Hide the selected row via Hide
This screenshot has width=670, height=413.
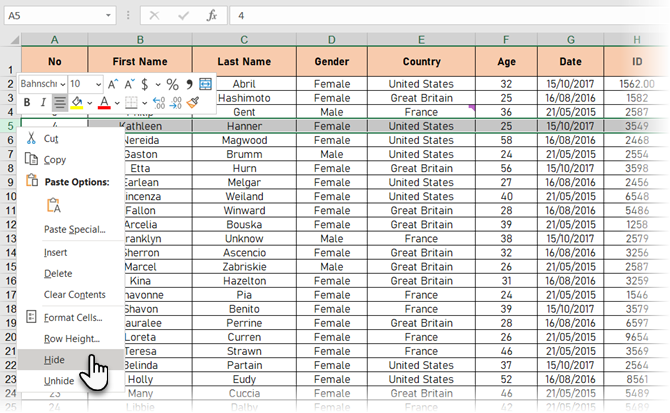[71, 360]
